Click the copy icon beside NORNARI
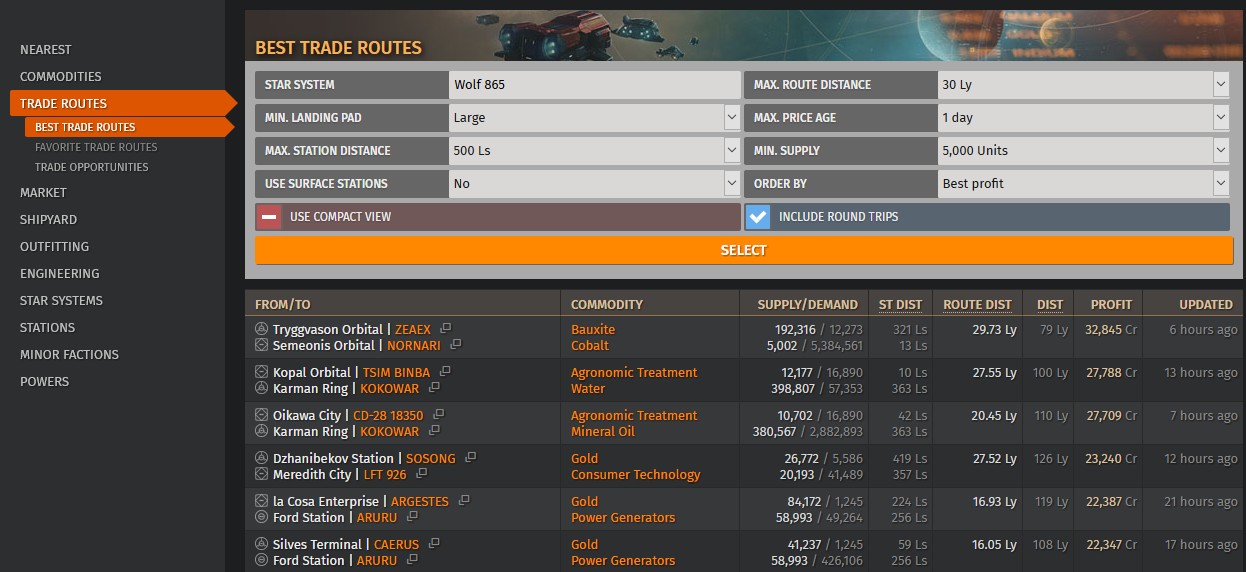1246x572 pixels. (x=456, y=345)
